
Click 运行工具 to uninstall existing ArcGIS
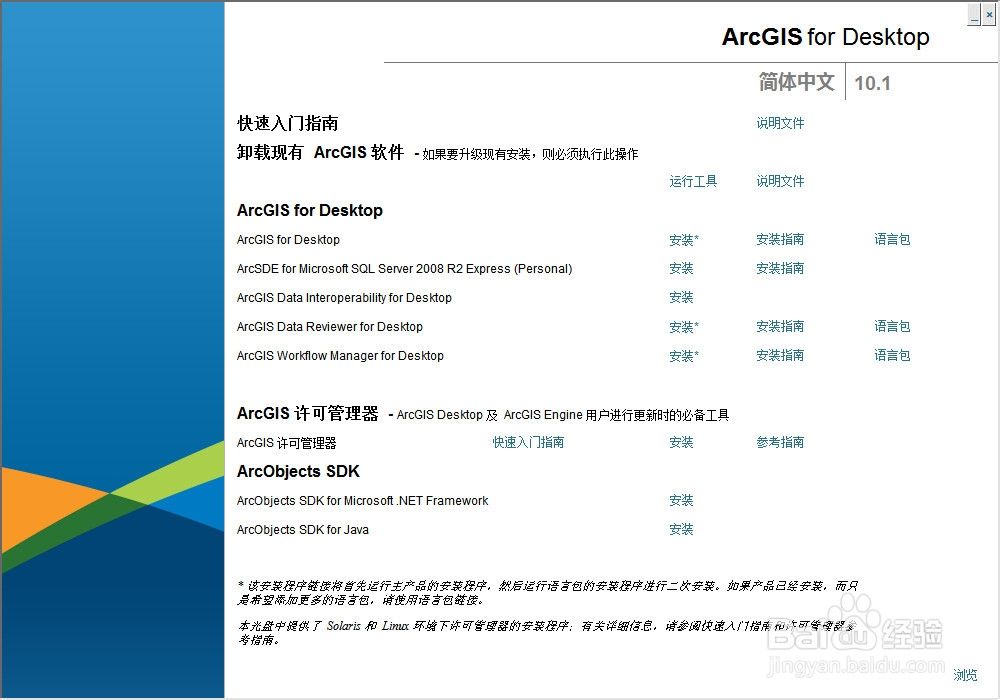coord(693,181)
